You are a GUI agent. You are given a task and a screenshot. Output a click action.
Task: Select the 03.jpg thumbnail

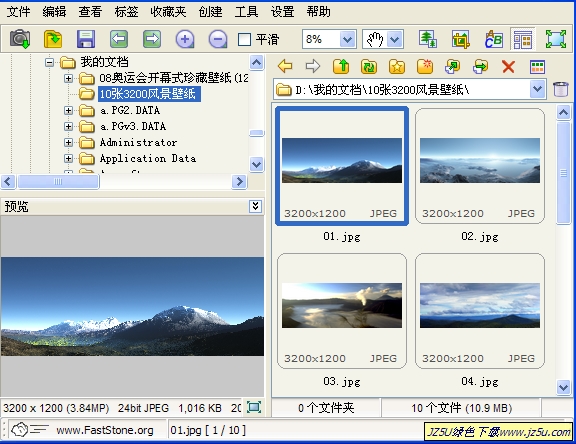(x=342, y=311)
